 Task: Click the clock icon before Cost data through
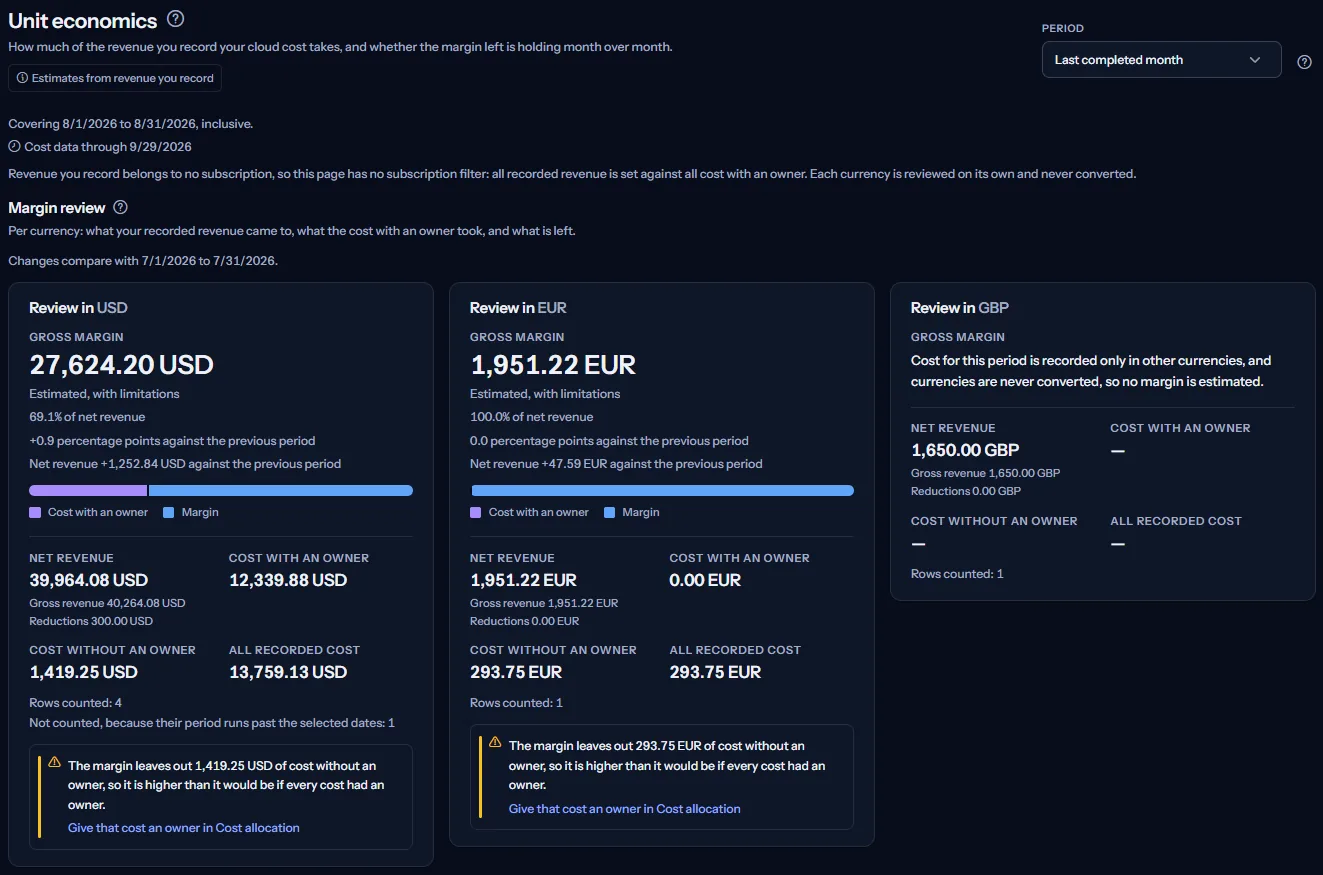(15, 147)
